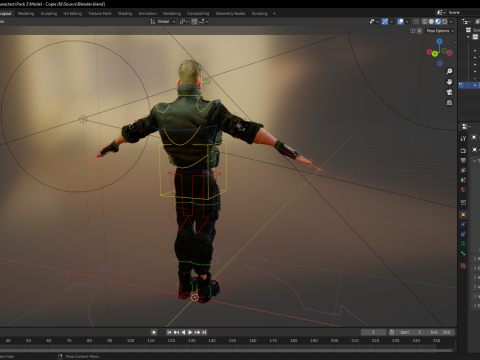Open the Scripting workspace tab

click(x=259, y=13)
